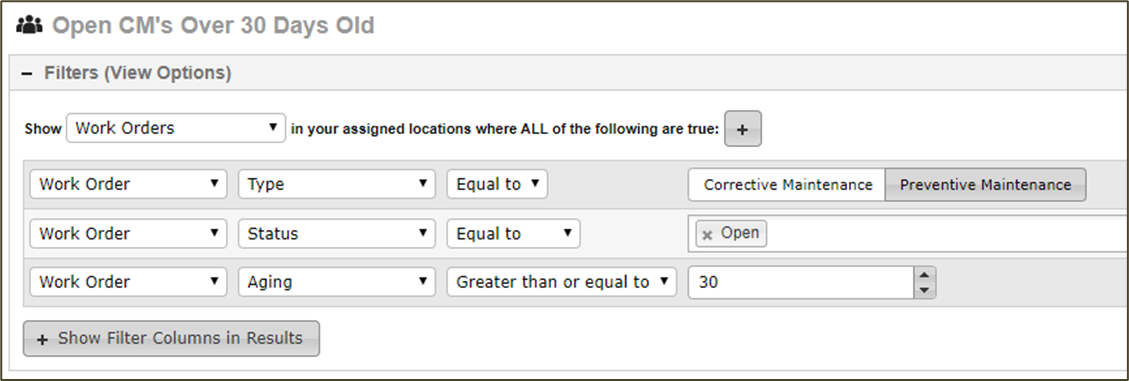
Task: Click the aging value field showing 30
Action: pos(802,282)
